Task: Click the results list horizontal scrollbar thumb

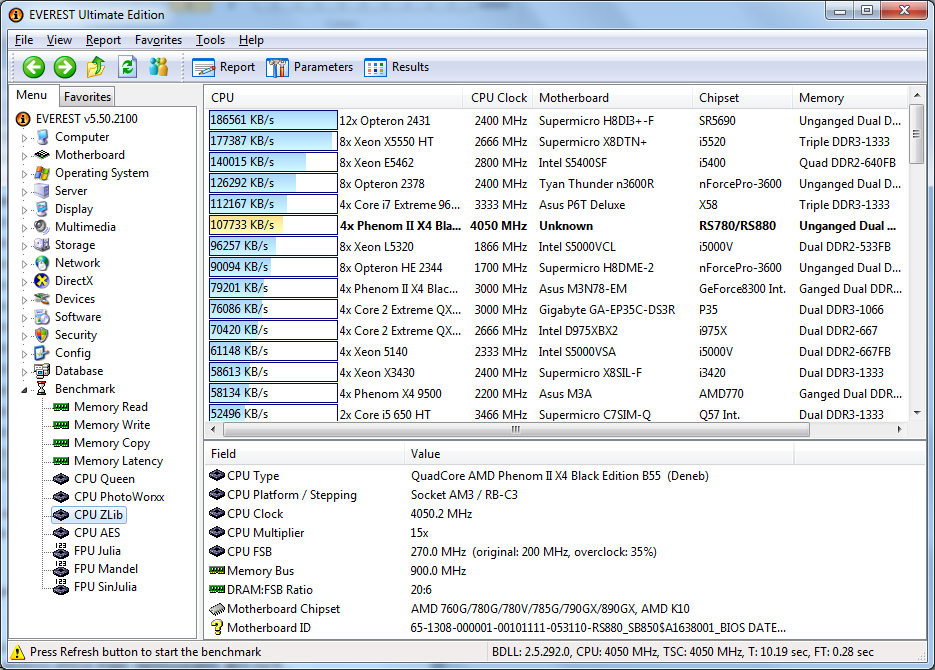Action: tap(516, 429)
